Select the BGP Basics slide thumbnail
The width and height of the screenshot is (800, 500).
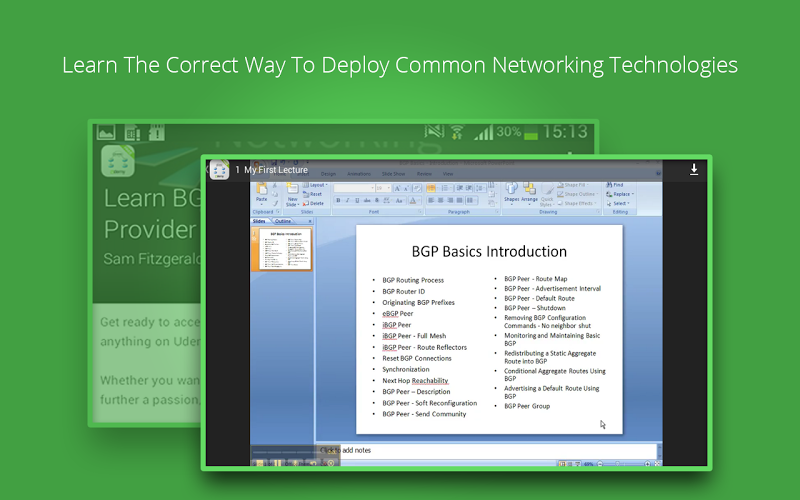click(x=285, y=249)
